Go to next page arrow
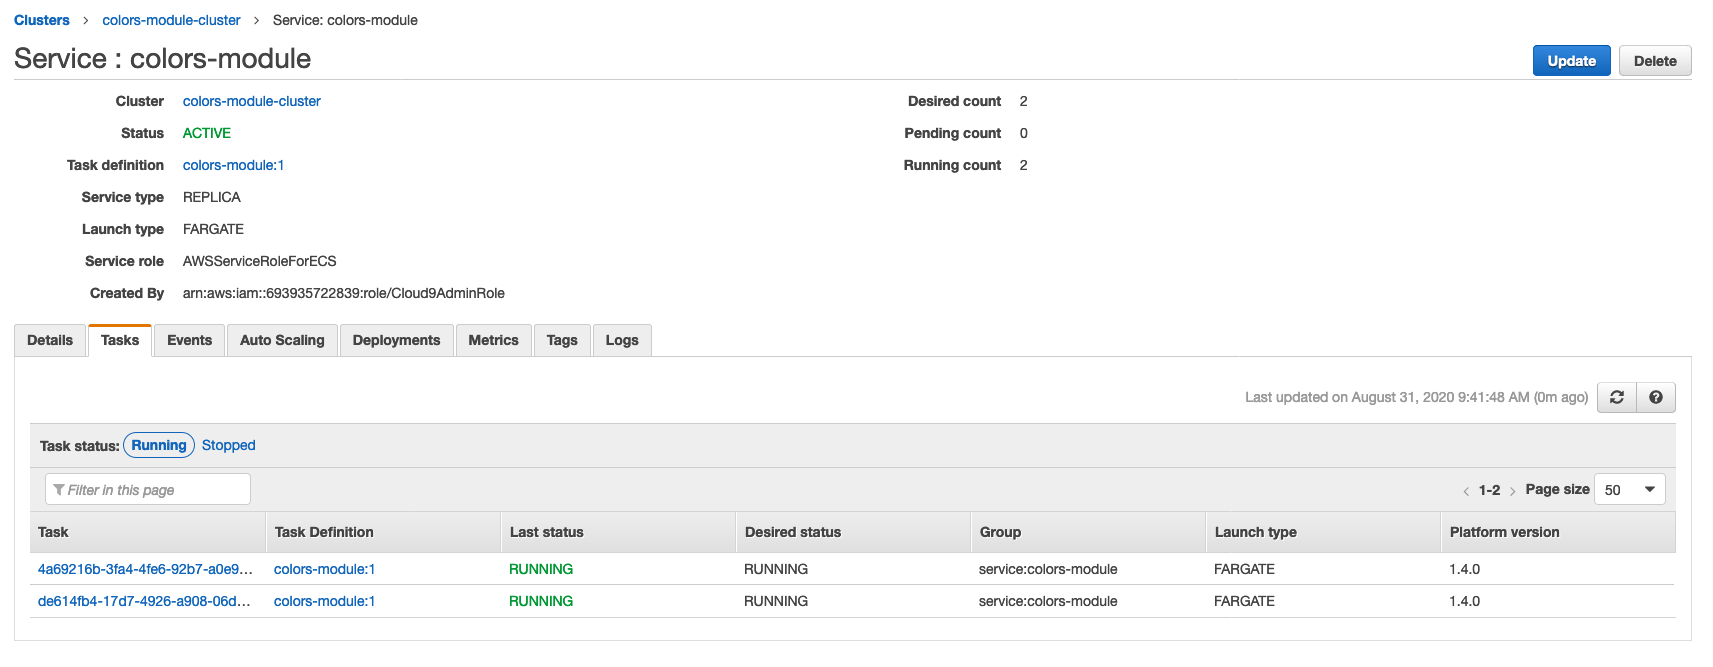The image size is (1713, 667). [x=1512, y=491]
